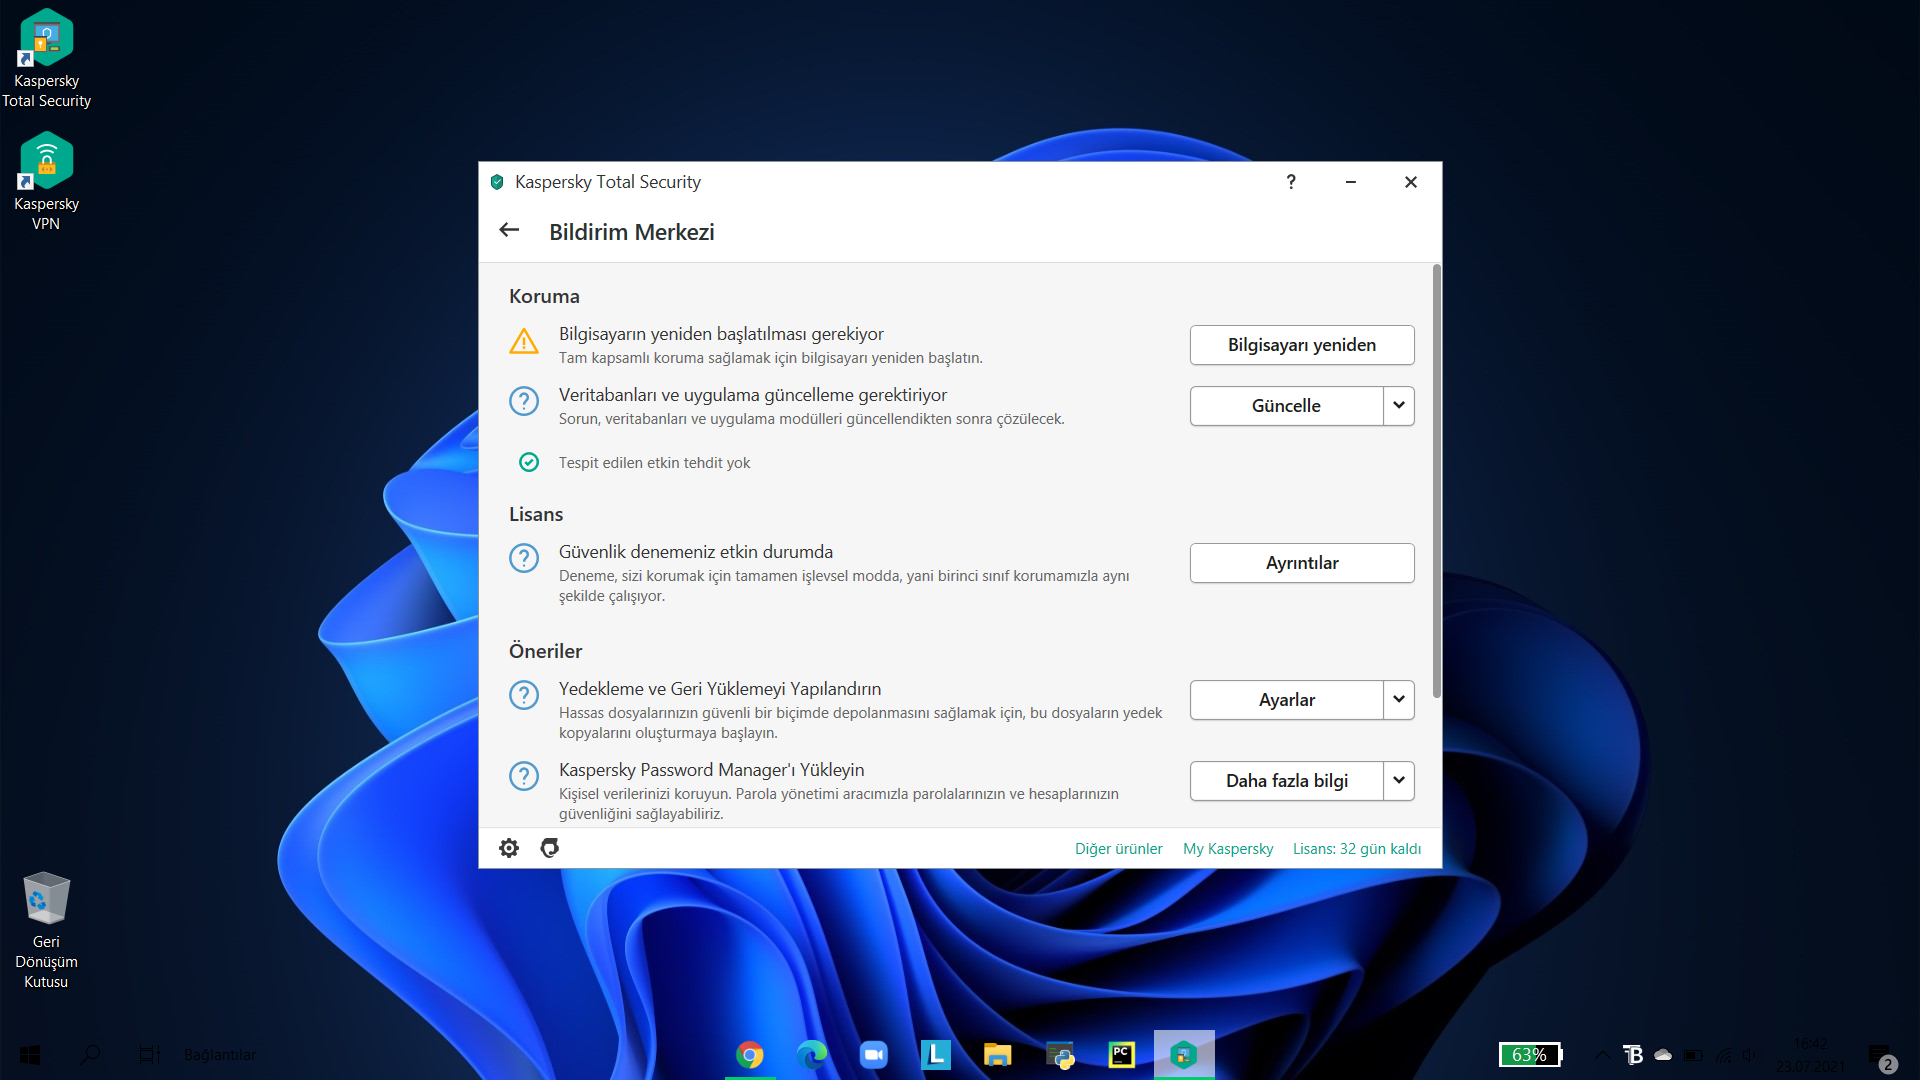This screenshot has height=1080, width=1920.
Task: Click the back arrow next to Bildirim Merkezi
Action: [x=509, y=231]
